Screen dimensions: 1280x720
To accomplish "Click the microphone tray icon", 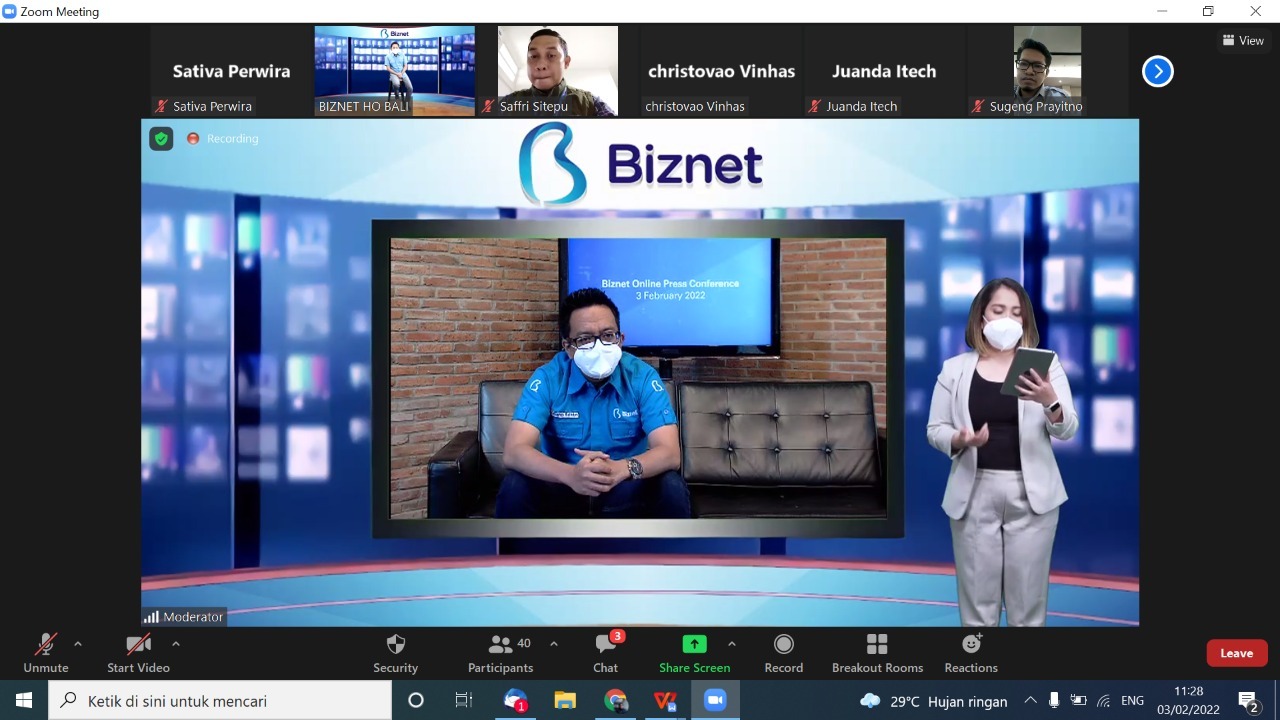I will point(1054,701).
